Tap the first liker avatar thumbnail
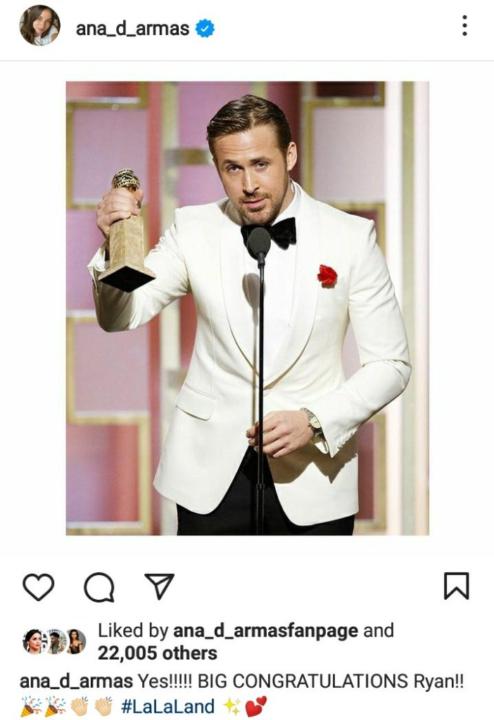 pos(35,641)
